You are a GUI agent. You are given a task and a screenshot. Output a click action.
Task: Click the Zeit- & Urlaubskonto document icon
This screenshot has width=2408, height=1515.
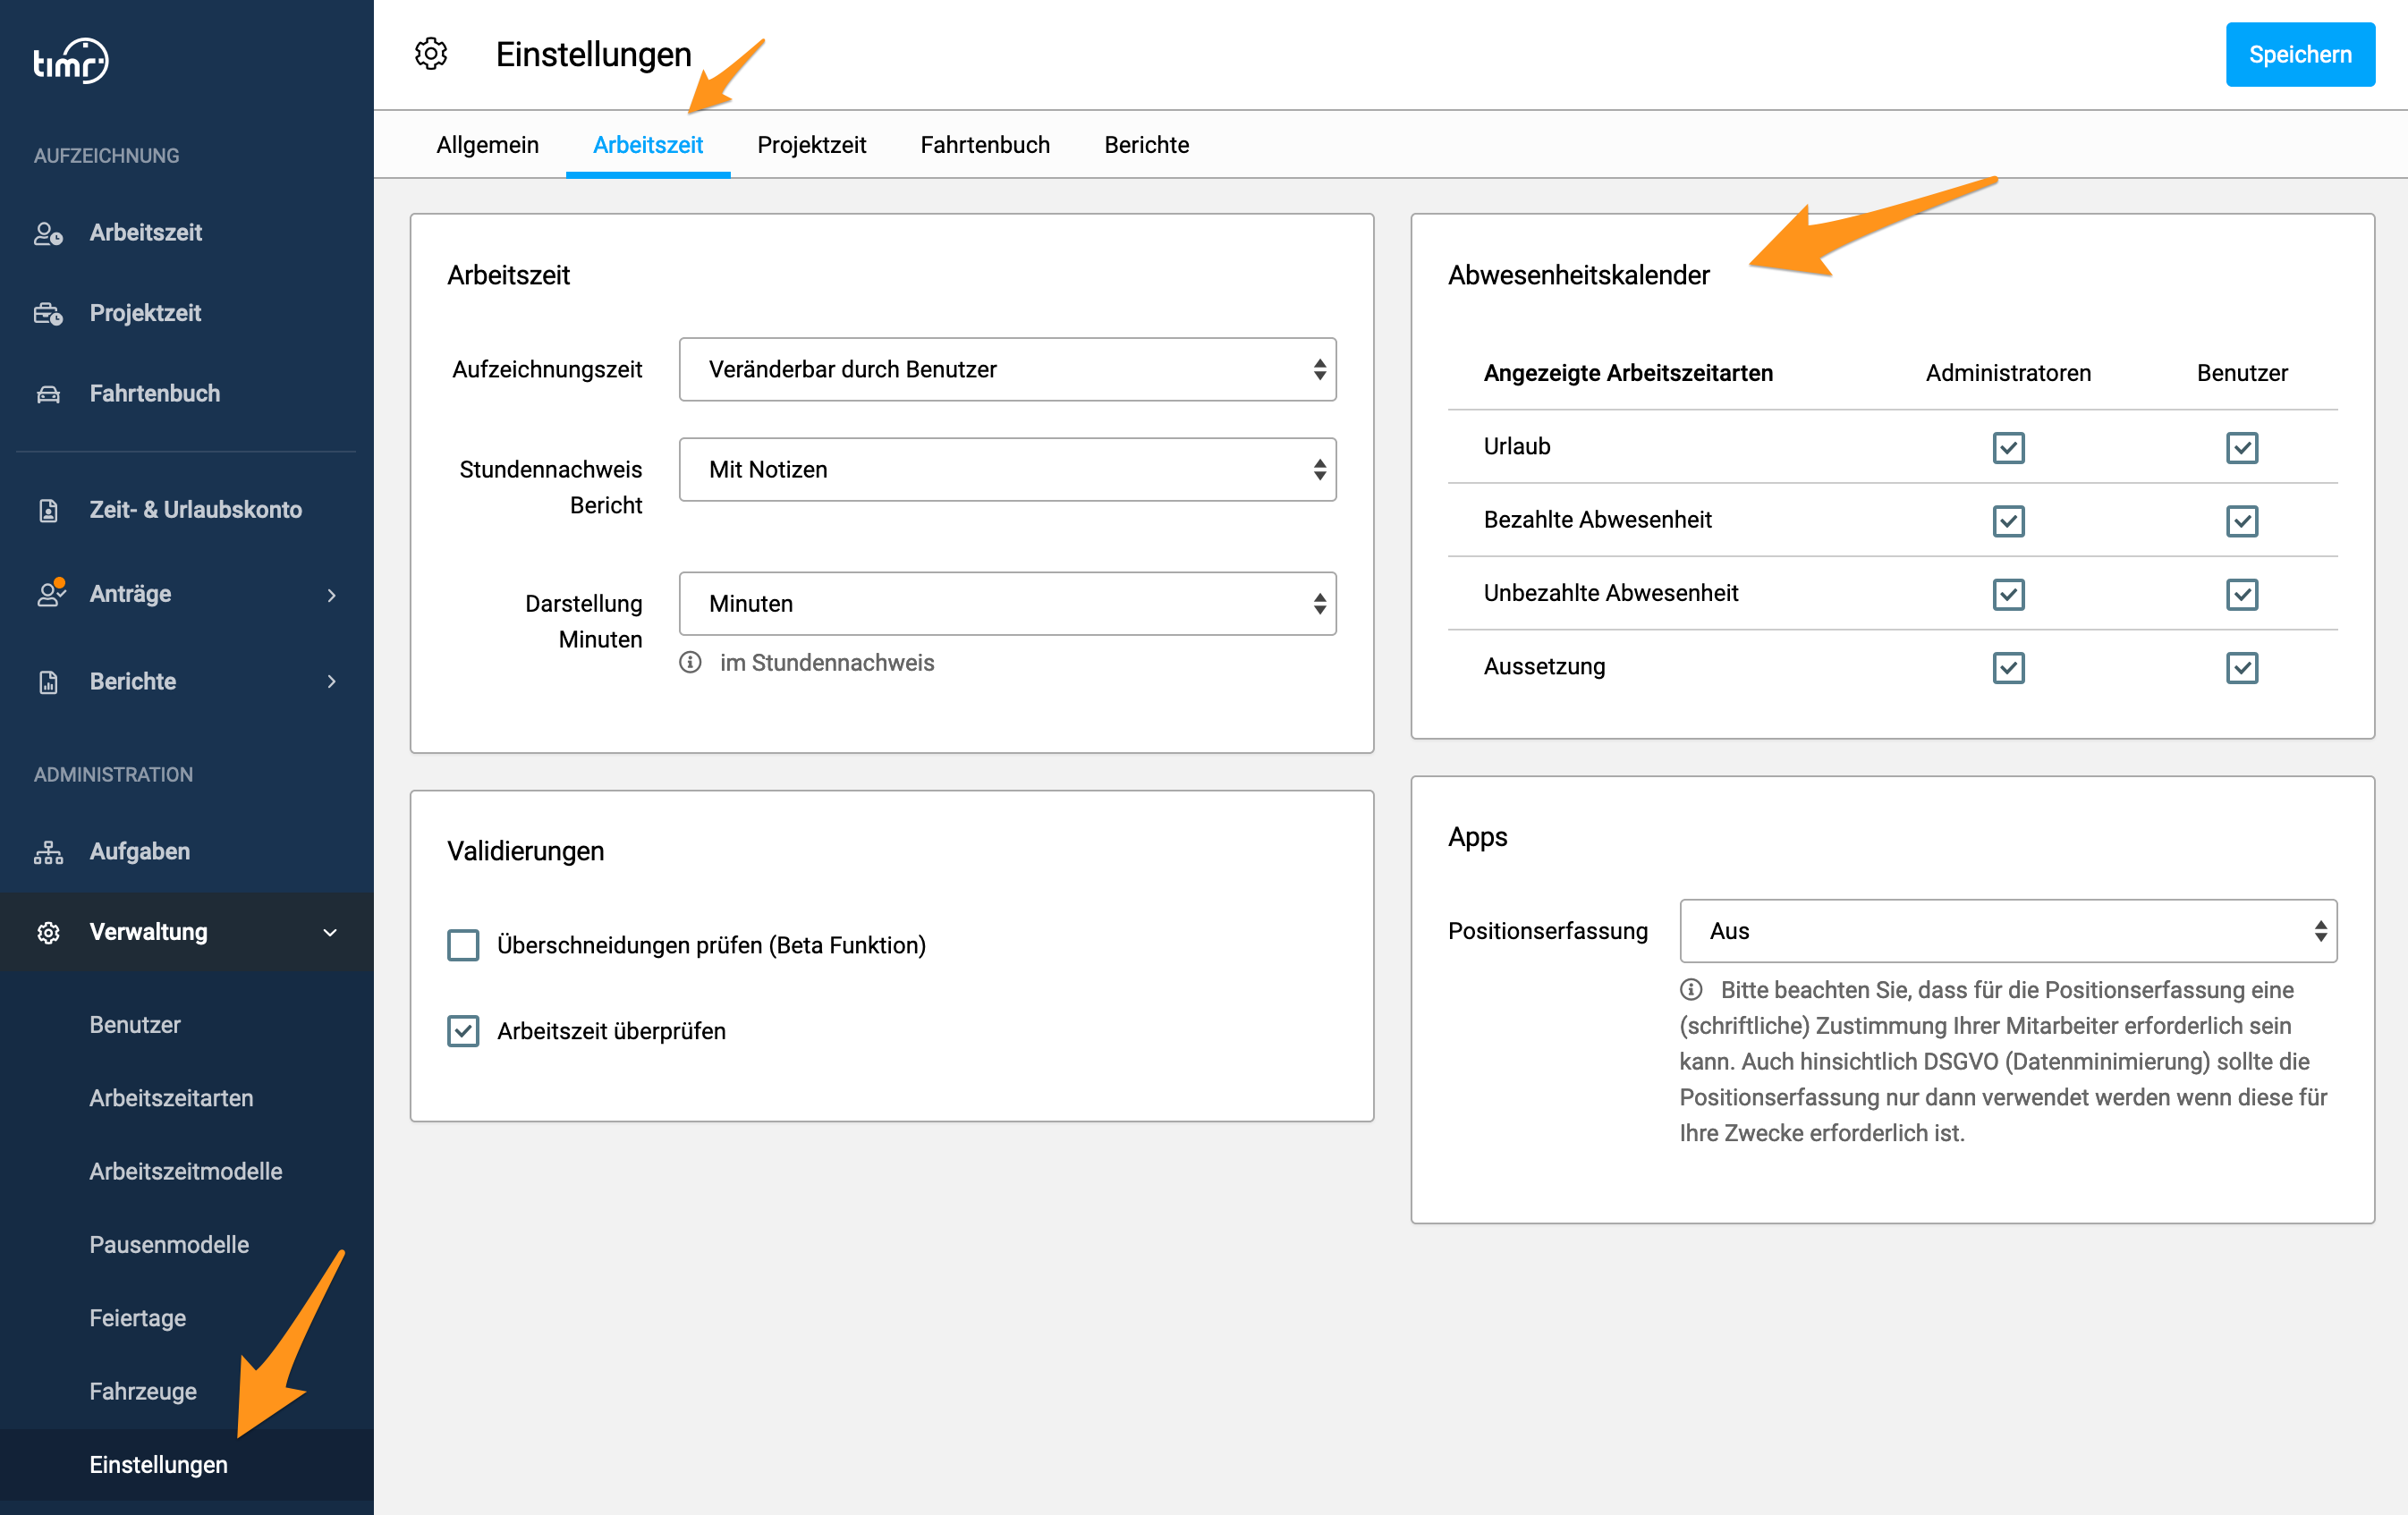click(x=48, y=510)
